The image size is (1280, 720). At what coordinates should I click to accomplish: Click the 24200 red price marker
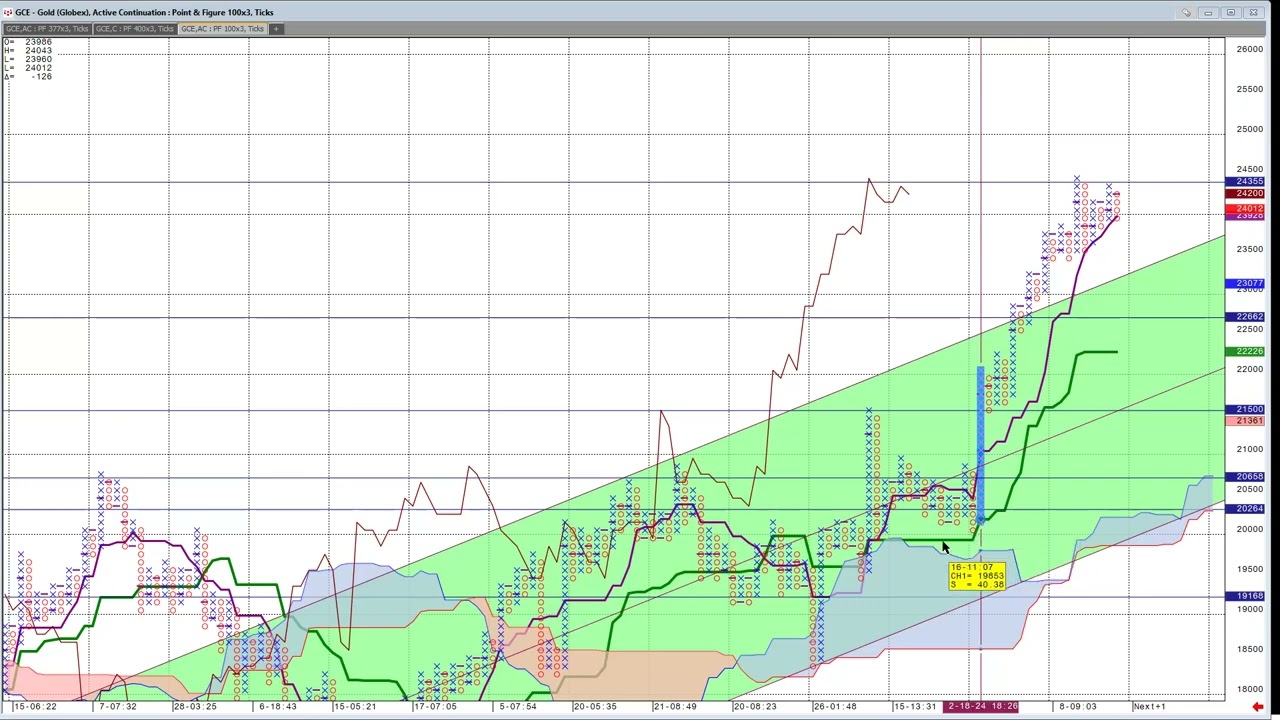(1245, 193)
